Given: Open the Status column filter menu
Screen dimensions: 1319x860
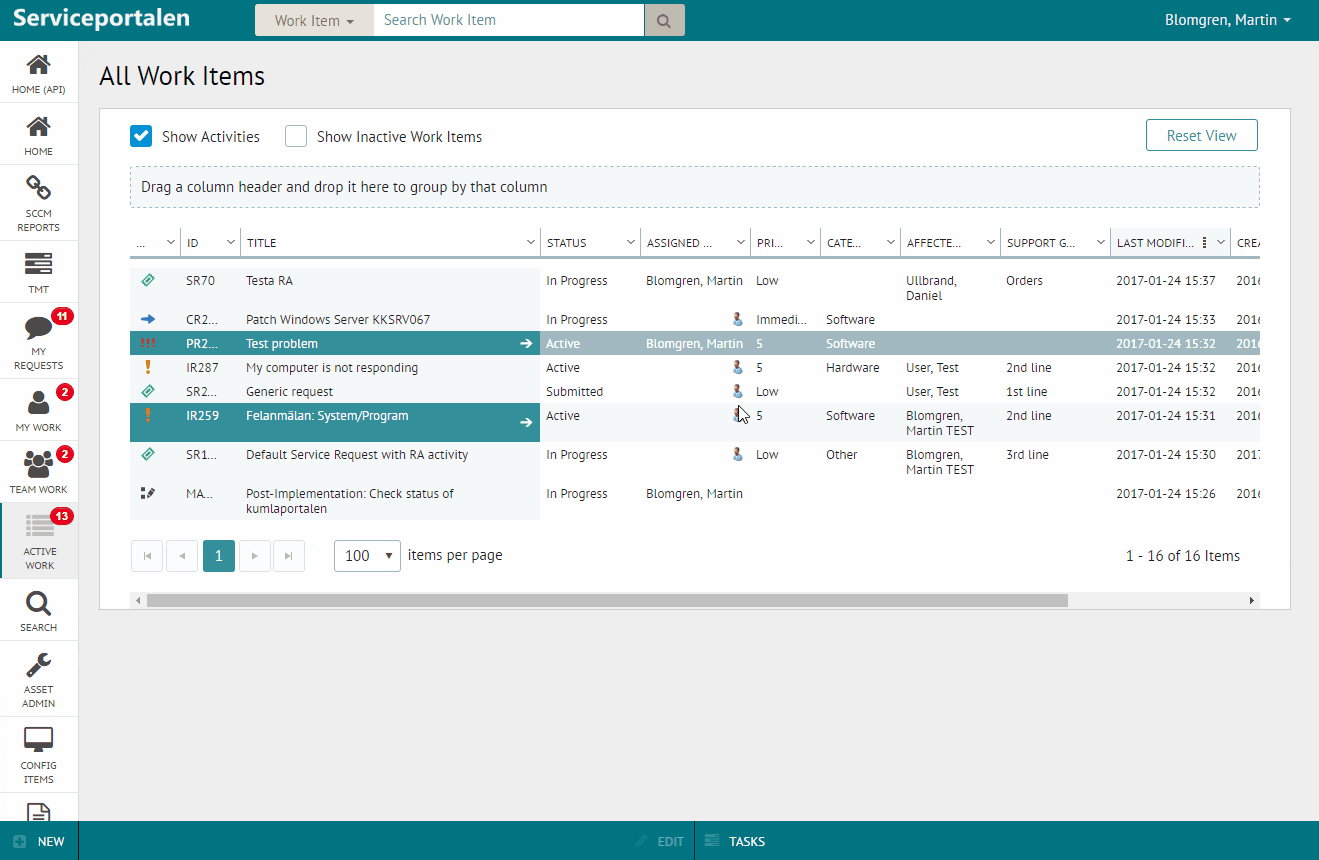Looking at the screenshot, I should click(x=630, y=242).
